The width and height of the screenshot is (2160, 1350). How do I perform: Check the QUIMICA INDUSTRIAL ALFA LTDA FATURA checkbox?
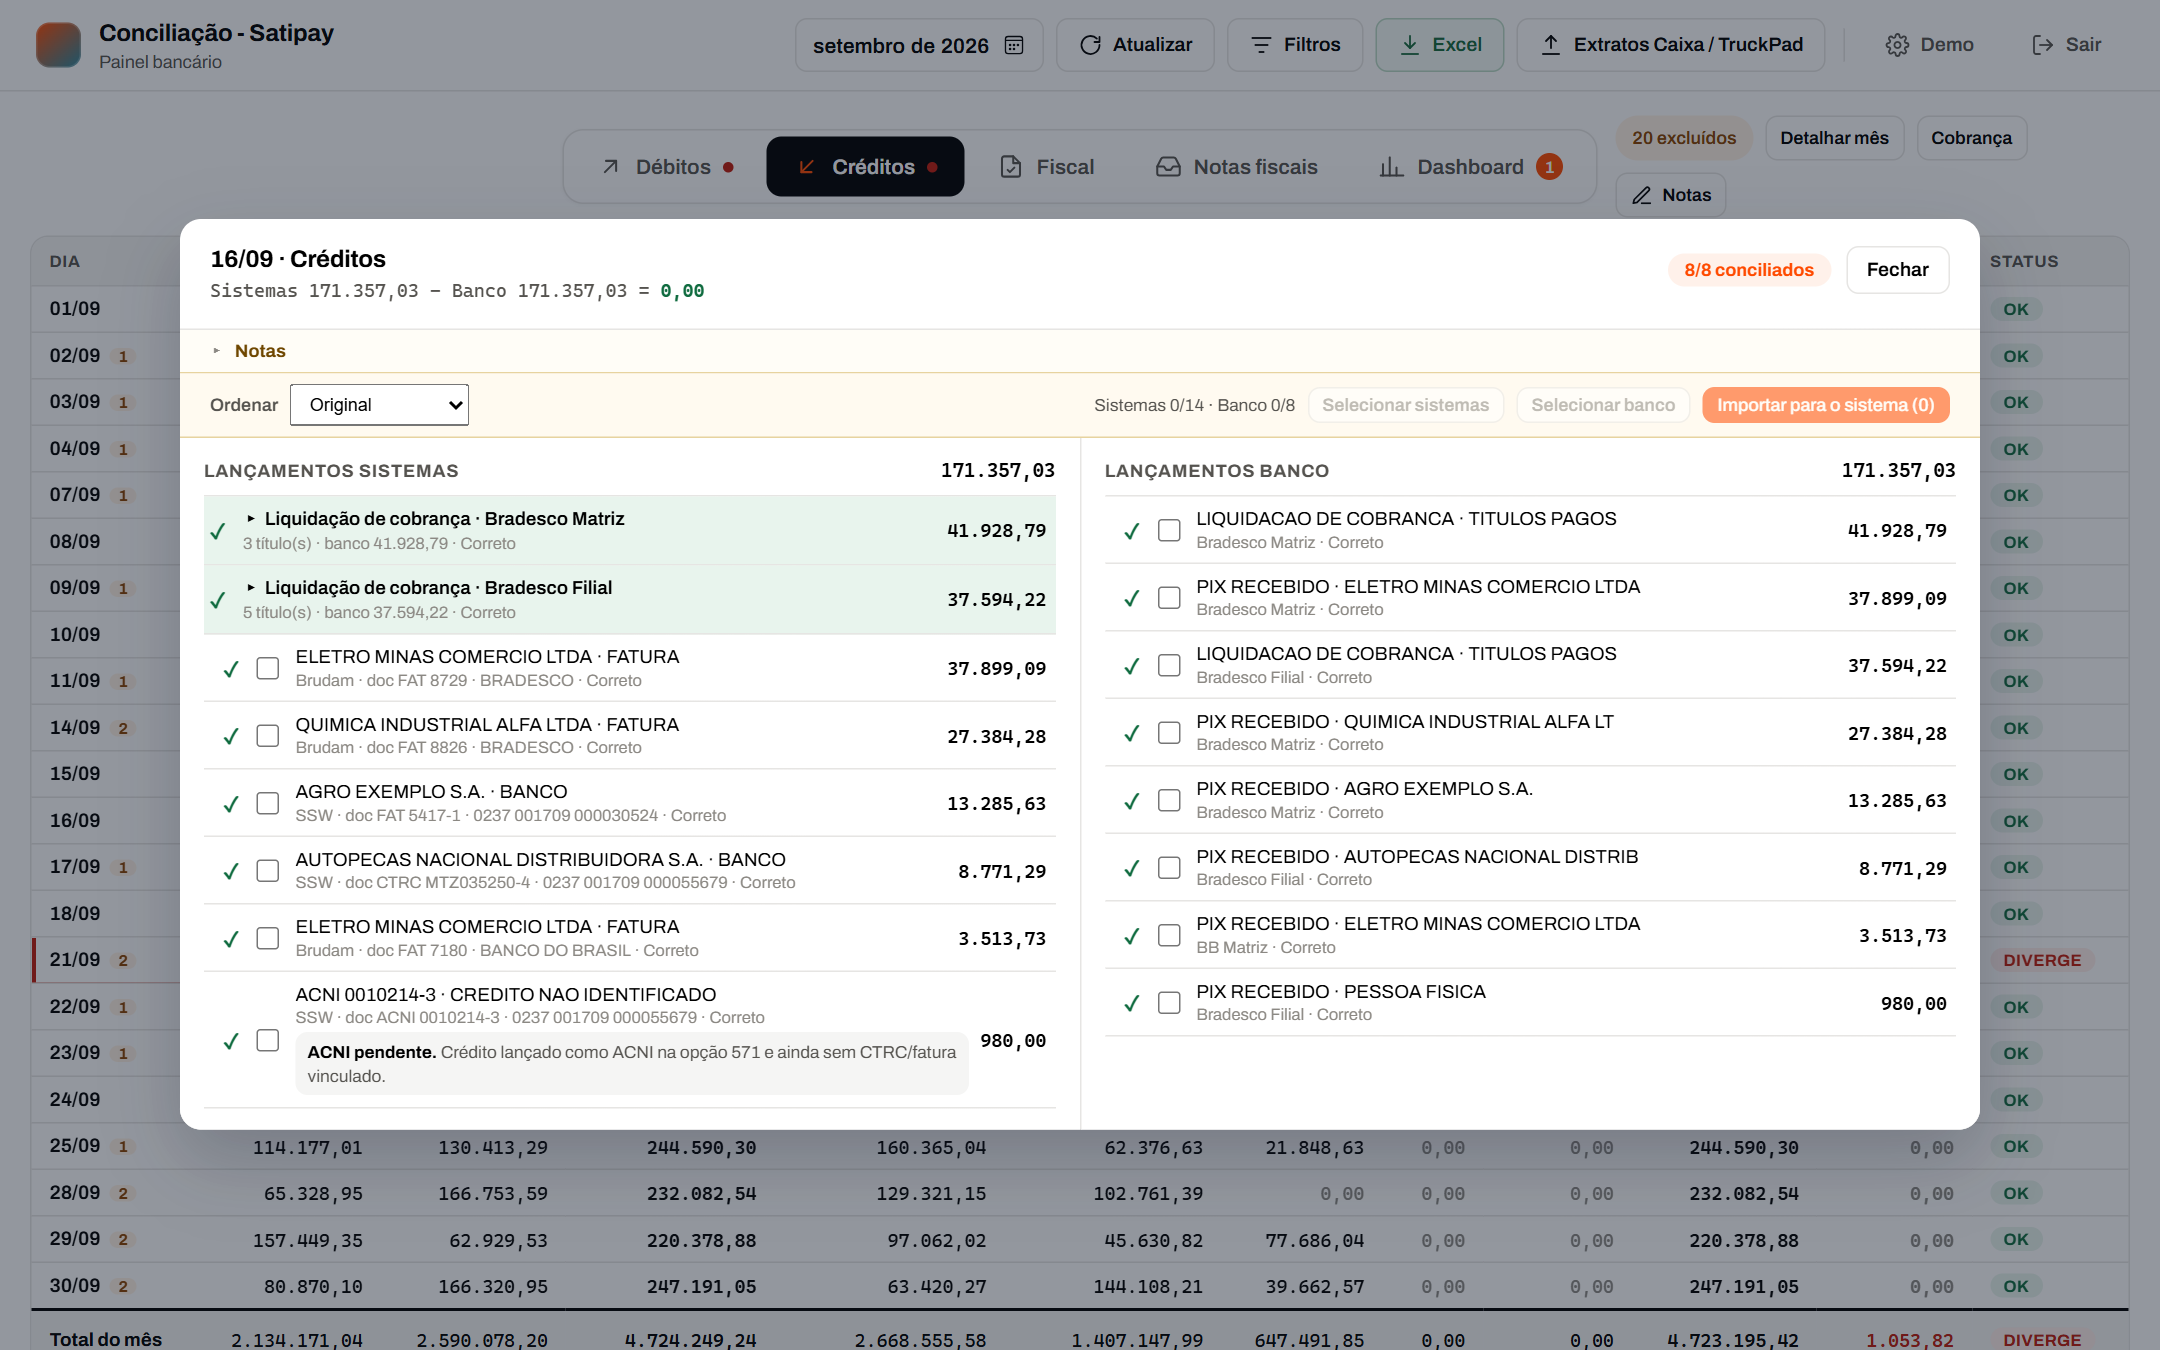tap(267, 736)
